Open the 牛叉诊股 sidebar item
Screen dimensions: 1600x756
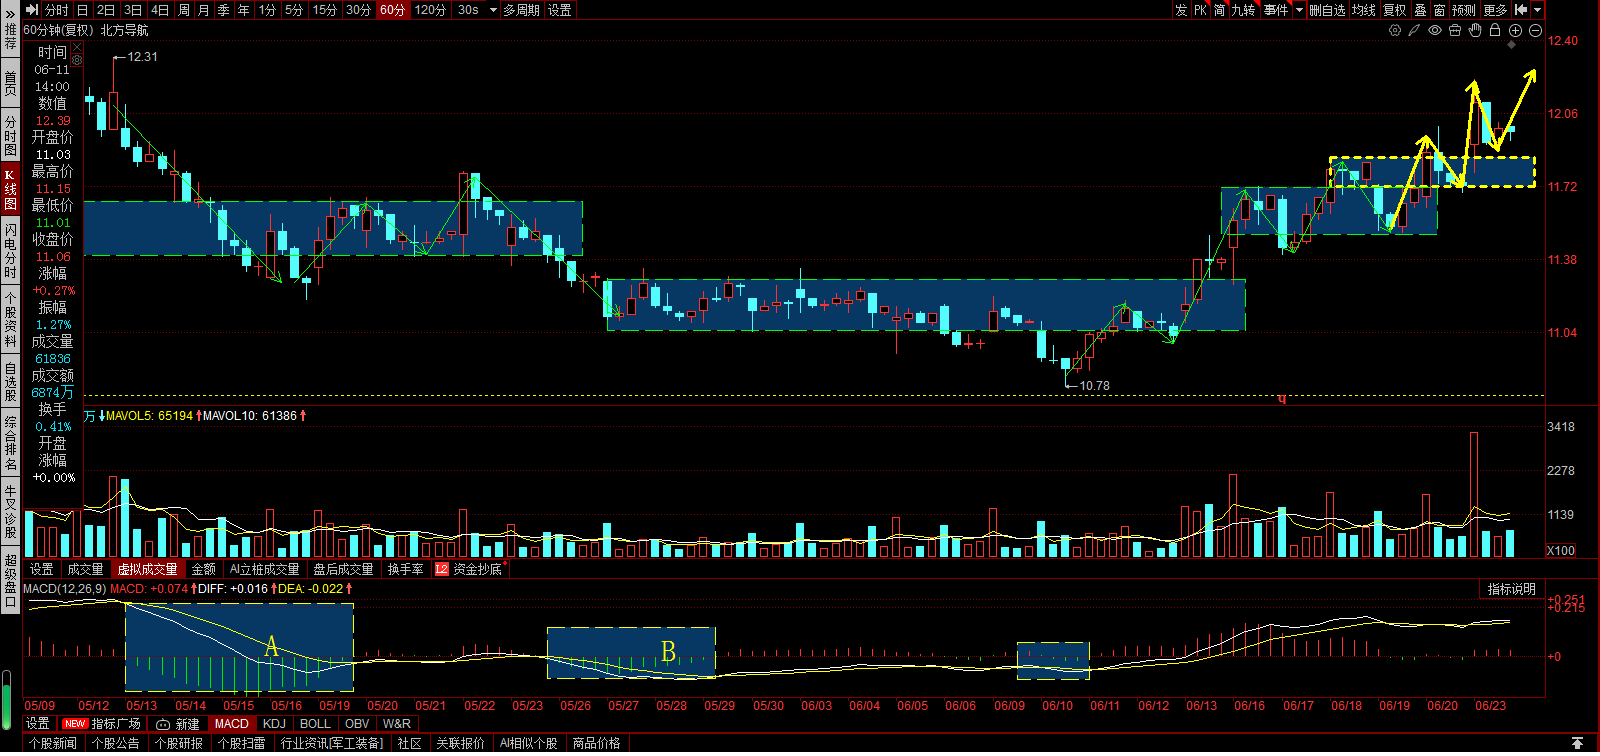pos(10,510)
